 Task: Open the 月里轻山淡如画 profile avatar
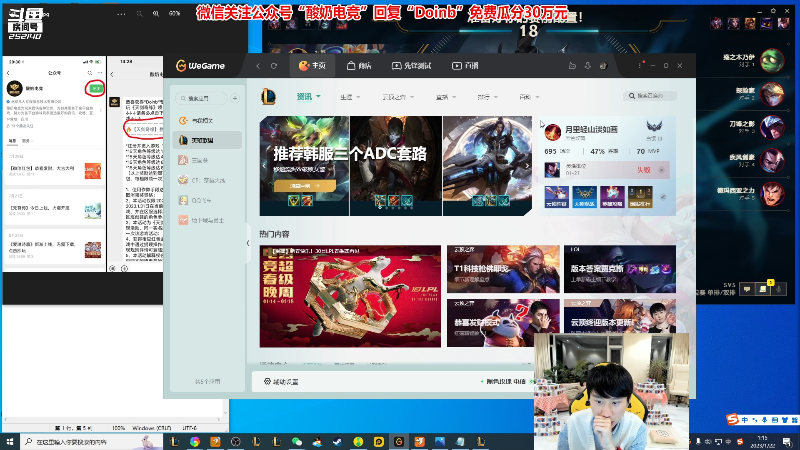tap(553, 132)
